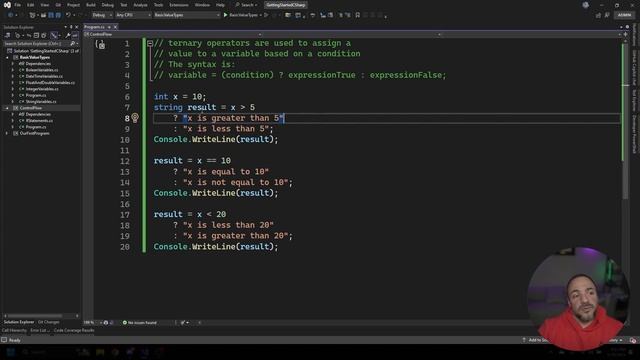The width and height of the screenshot is (640, 360).
Task: Open the Call Hierarchy bottom tab
Action: point(14,330)
